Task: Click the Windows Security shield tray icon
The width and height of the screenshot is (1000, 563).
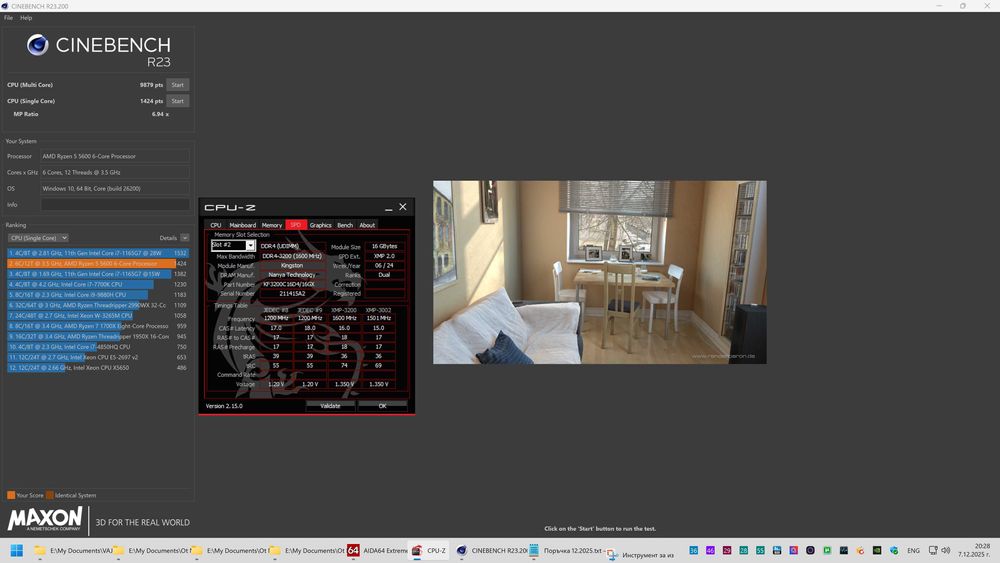Action: pos(893,550)
